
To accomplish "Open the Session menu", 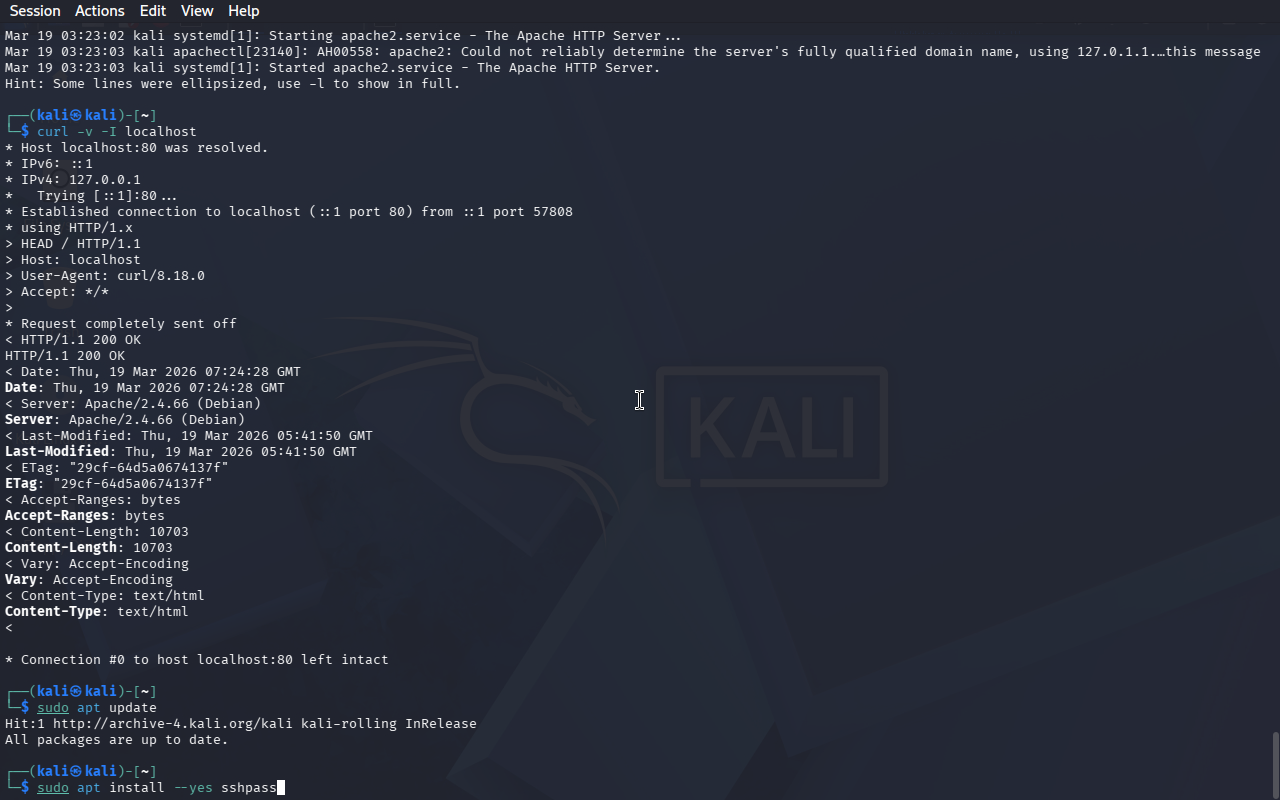I will 35,11.
